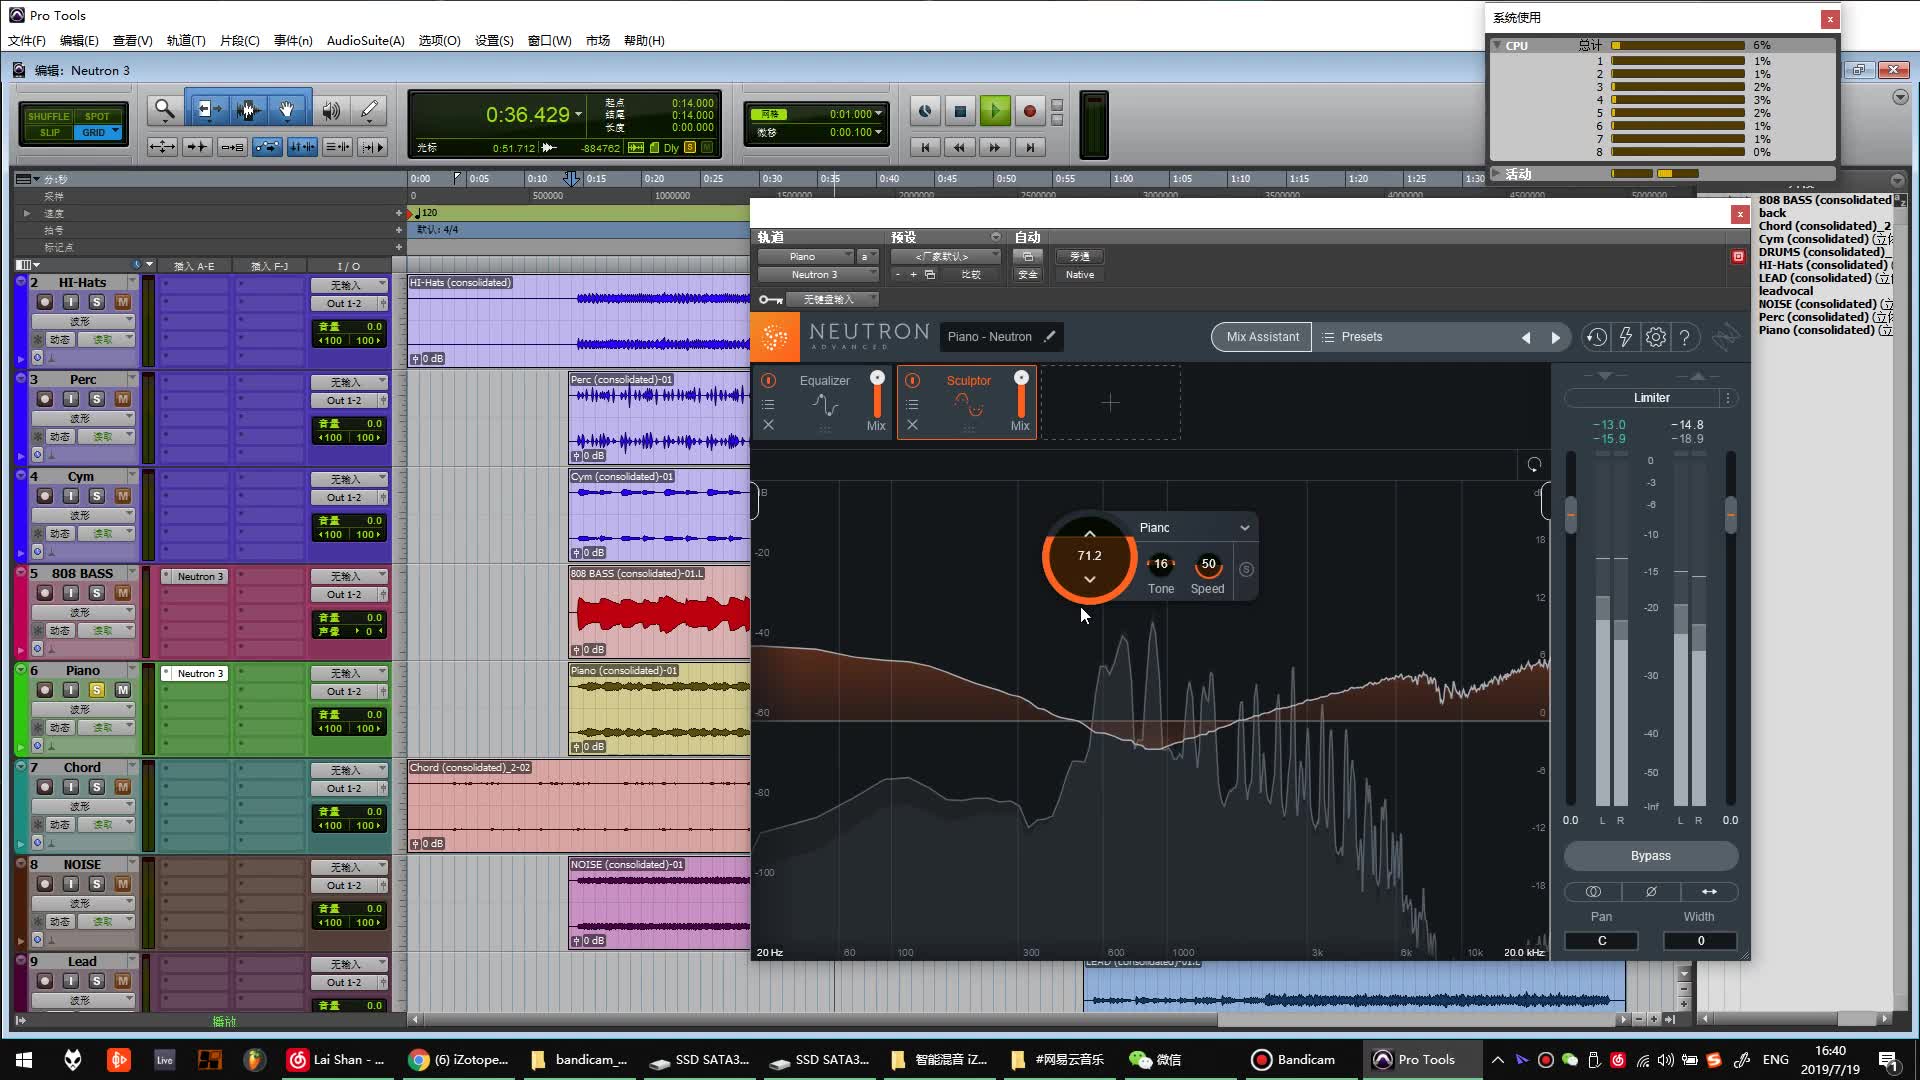Go to next Neutron preset arrow
This screenshot has width=1920, height=1080.
click(x=1556, y=338)
